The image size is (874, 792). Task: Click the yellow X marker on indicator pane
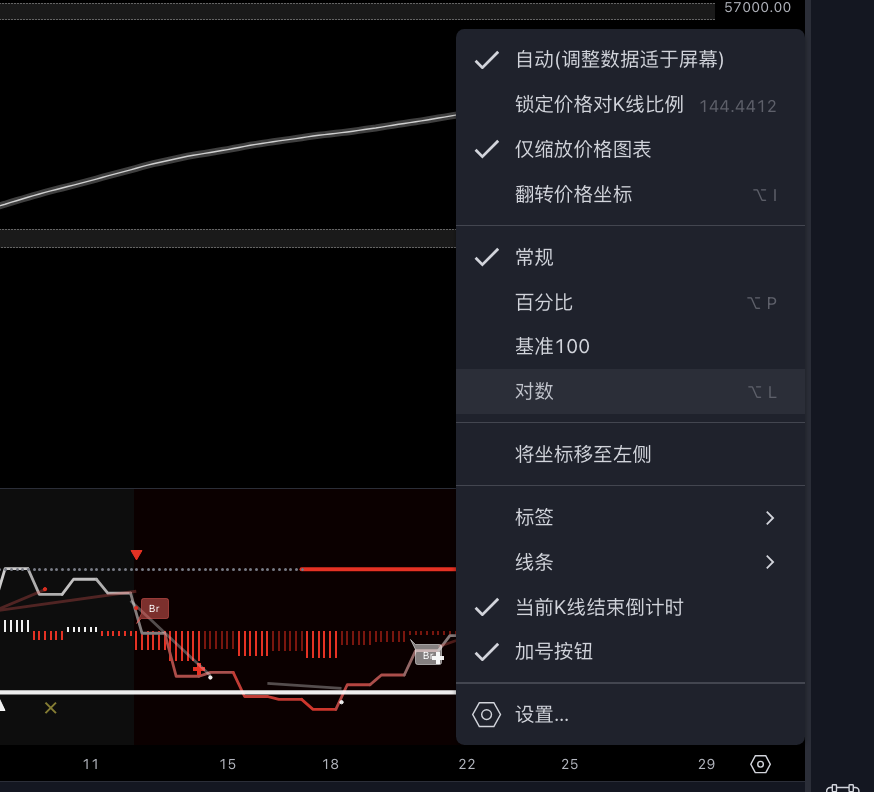[x=51, y=708]
